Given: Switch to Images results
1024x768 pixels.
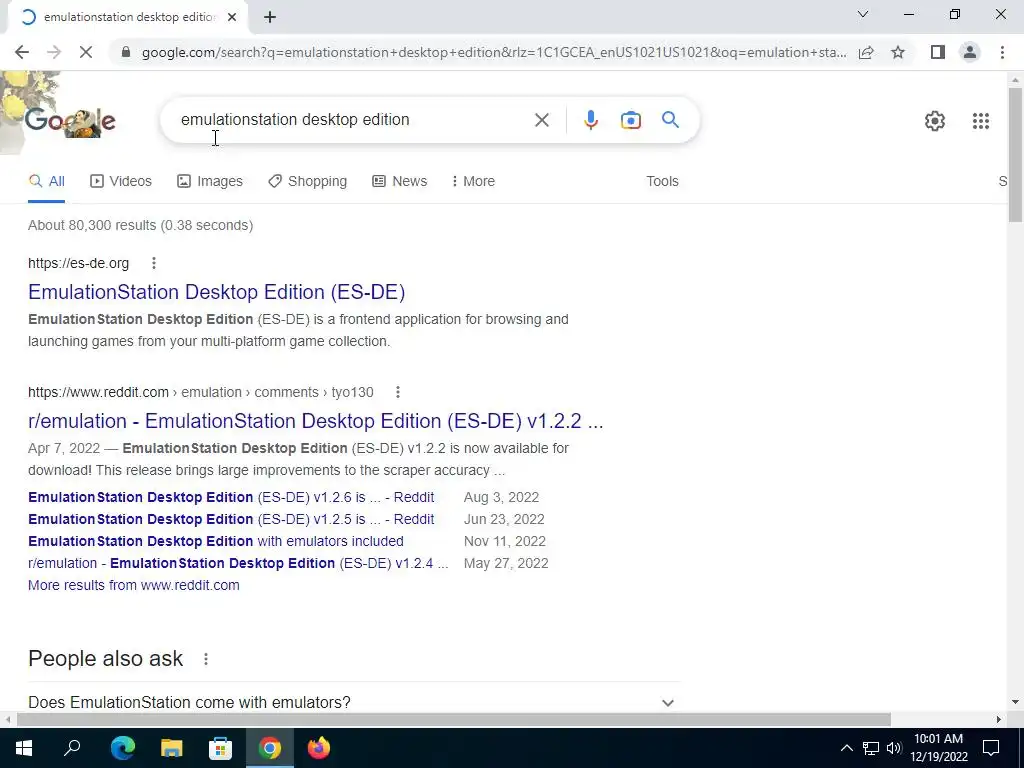Looking at the screenshot, I should [x=210, y=182].
